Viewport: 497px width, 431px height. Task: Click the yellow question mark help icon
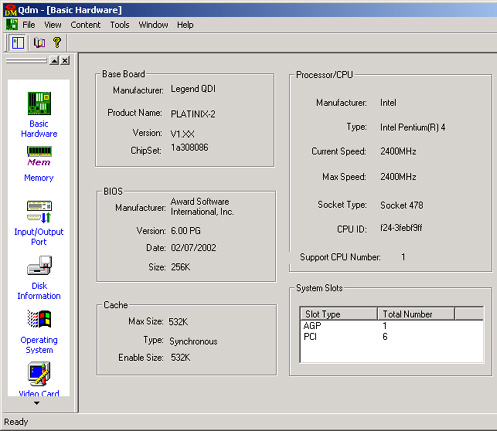pyautogui.click(x=57, y=43)
